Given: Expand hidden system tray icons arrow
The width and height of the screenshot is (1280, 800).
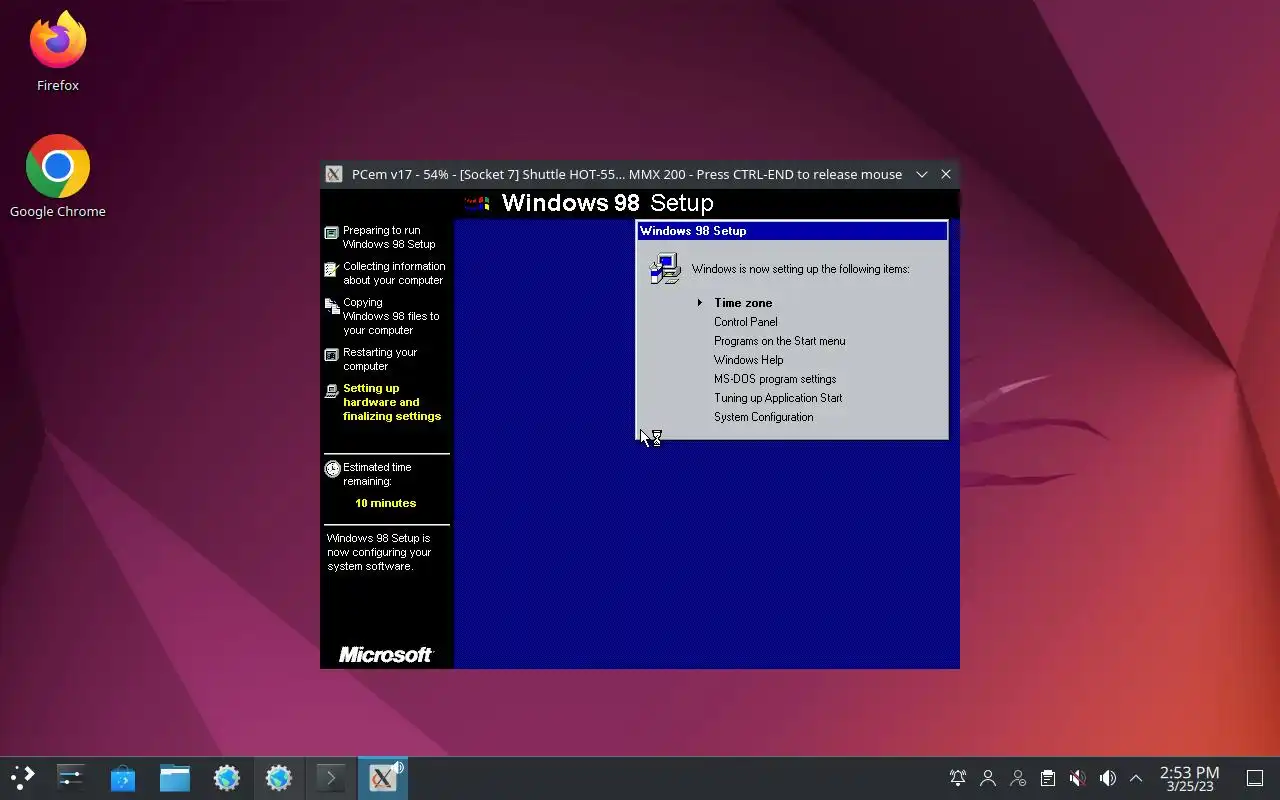Looking at the screenshot, I should [x=1136, y=778].
